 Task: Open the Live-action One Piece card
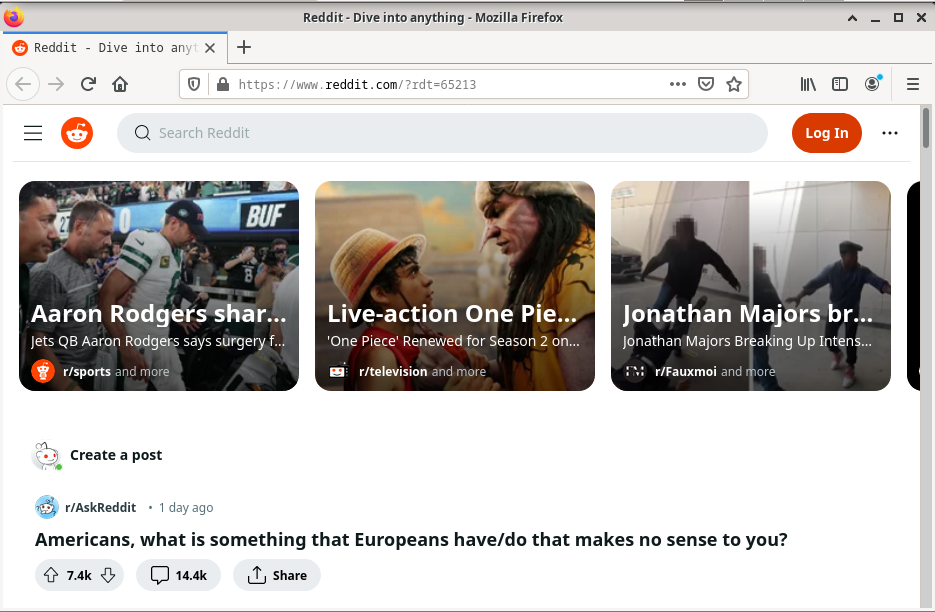pyautogui.click(x=454, y=286)
